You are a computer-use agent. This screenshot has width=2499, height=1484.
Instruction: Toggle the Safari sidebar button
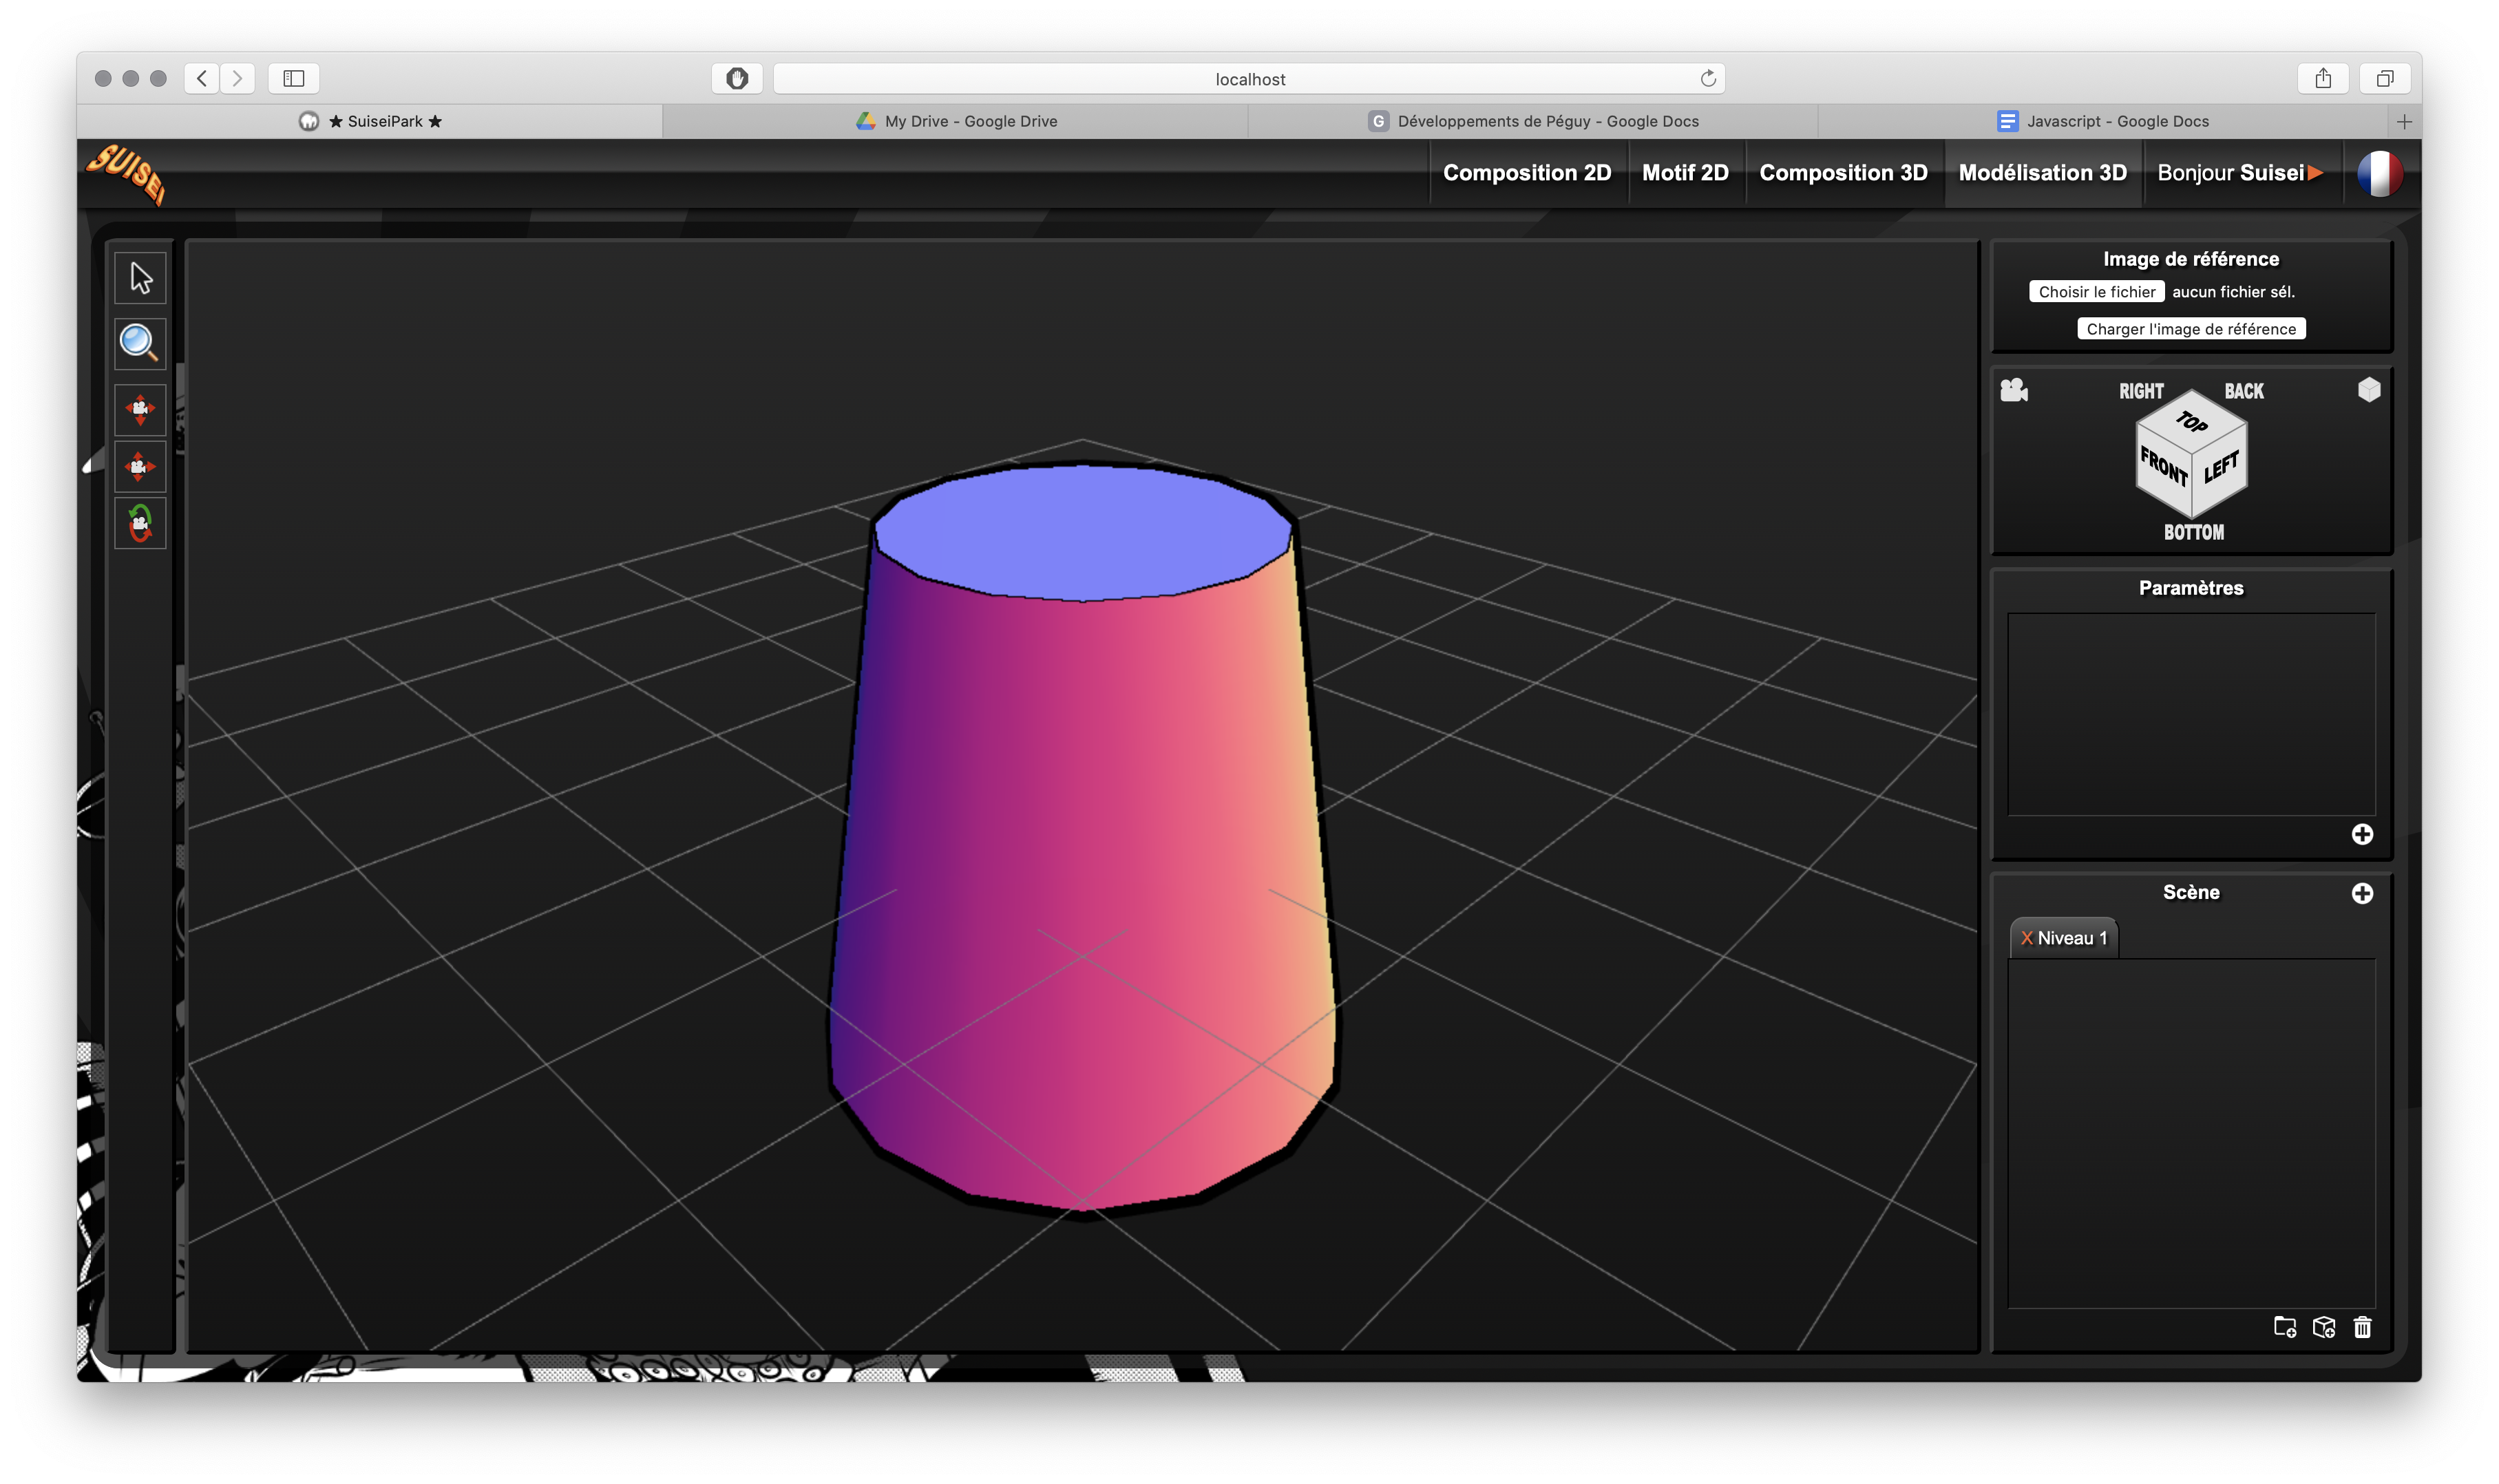293,78
